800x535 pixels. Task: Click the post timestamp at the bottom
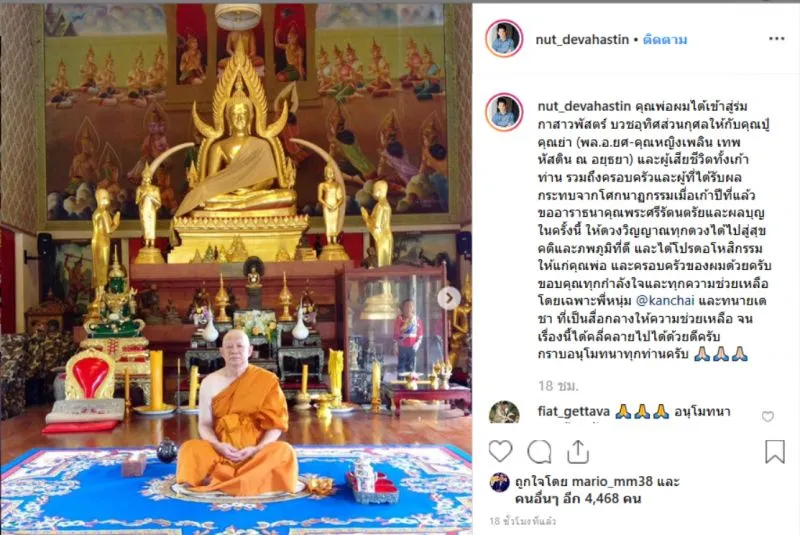[x=522, y=521]
